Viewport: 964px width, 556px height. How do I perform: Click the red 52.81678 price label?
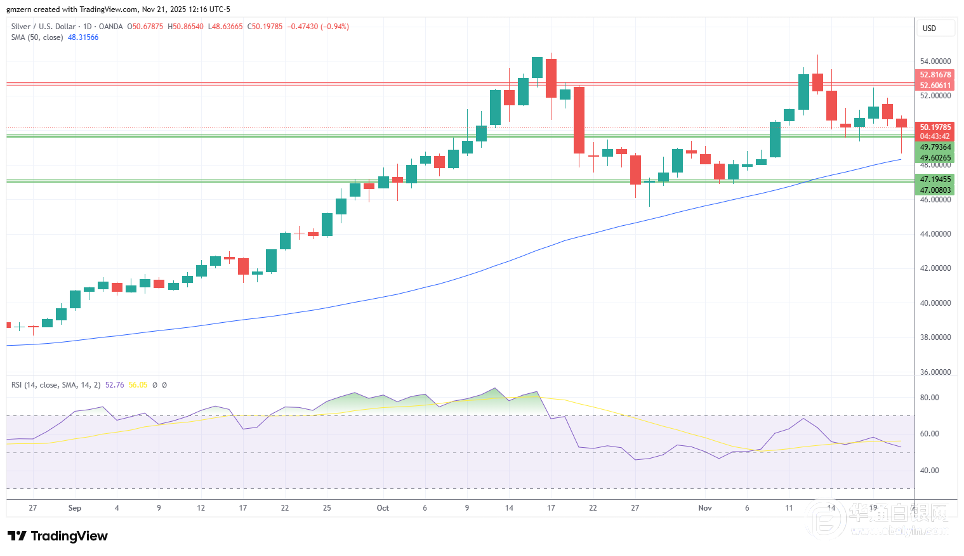(x=935, y=75)
